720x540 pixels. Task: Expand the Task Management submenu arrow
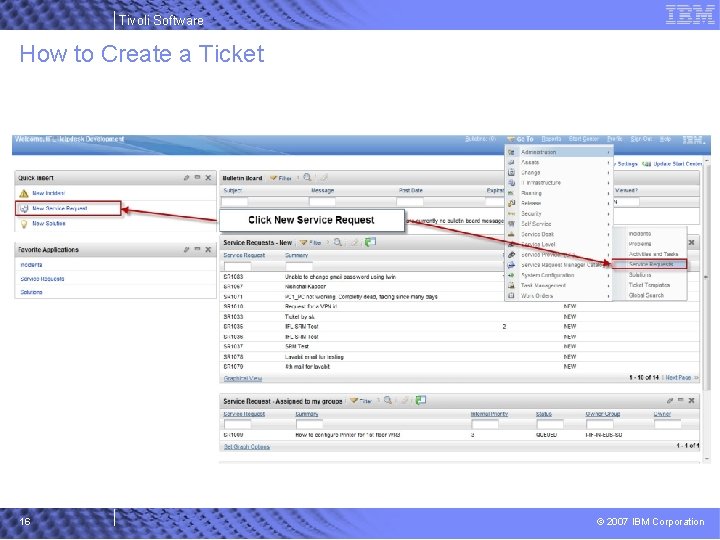coord(608,286)
